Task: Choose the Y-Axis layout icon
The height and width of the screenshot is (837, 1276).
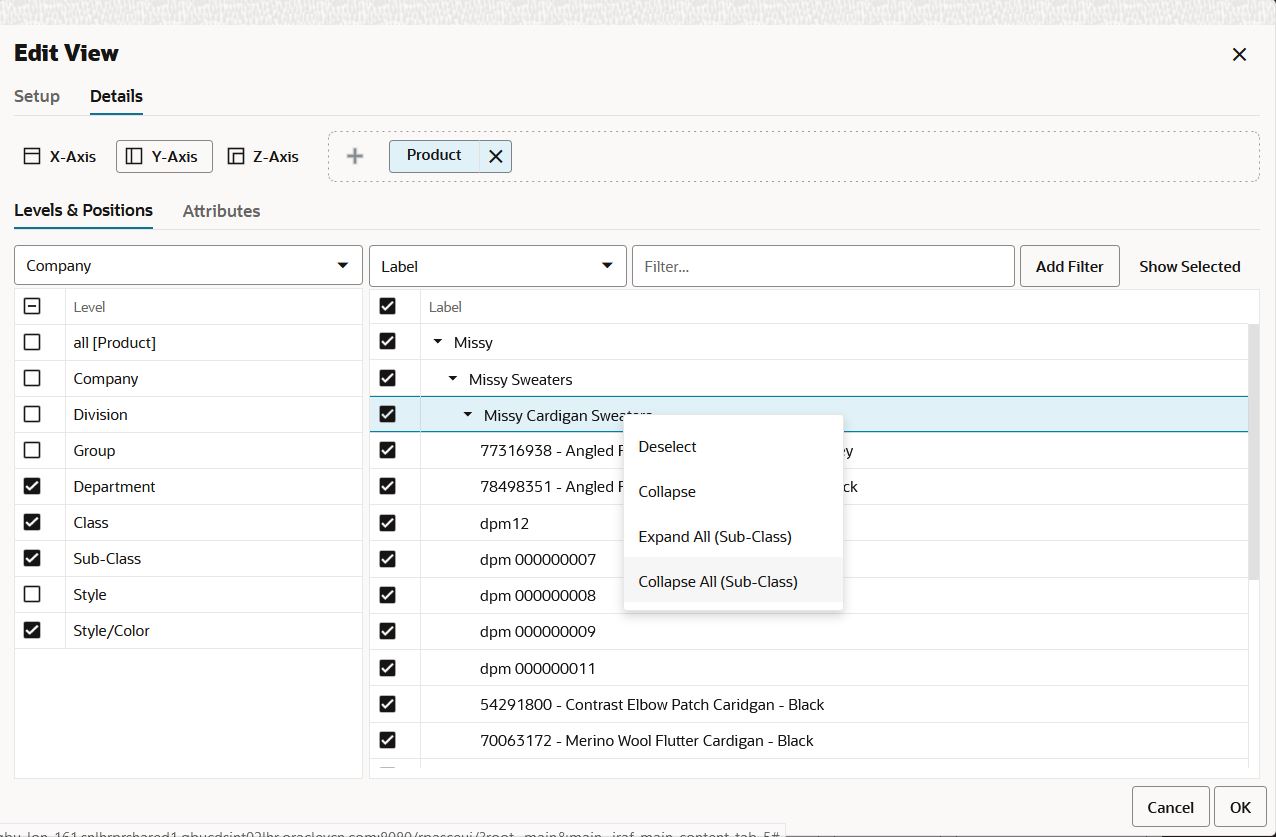Action: [x=134, y=156]
